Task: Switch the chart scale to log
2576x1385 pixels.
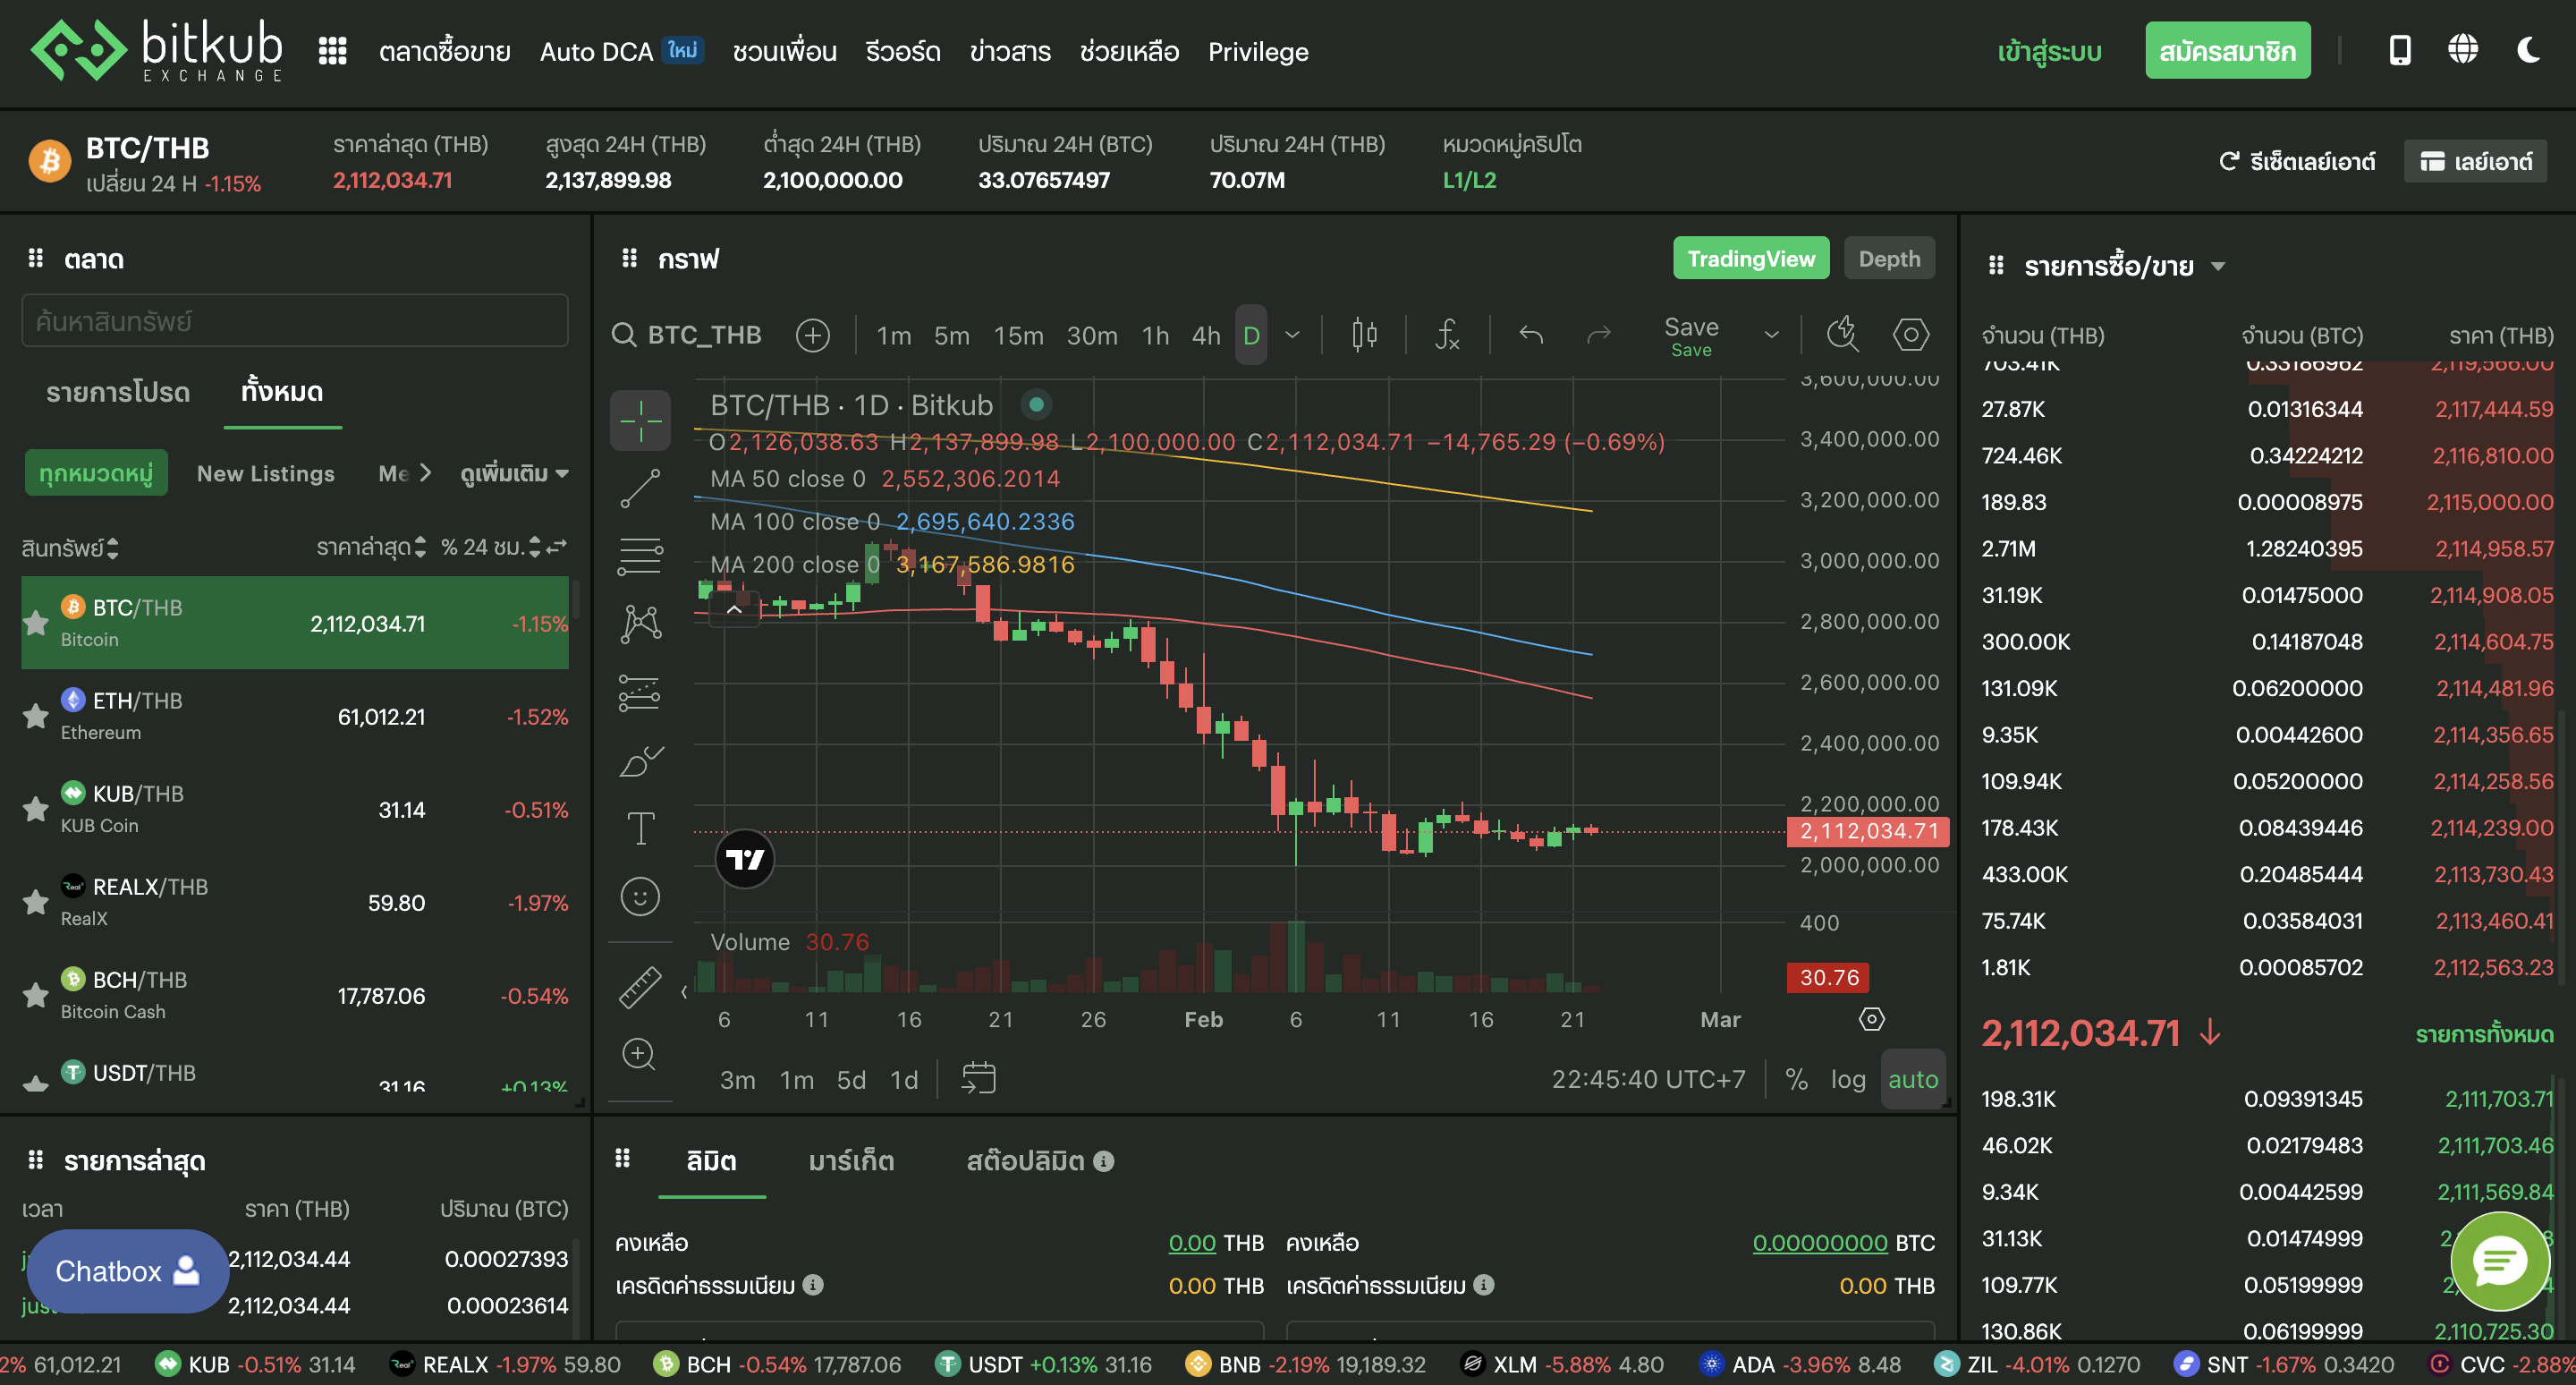Action: tap(1848, 1079)
